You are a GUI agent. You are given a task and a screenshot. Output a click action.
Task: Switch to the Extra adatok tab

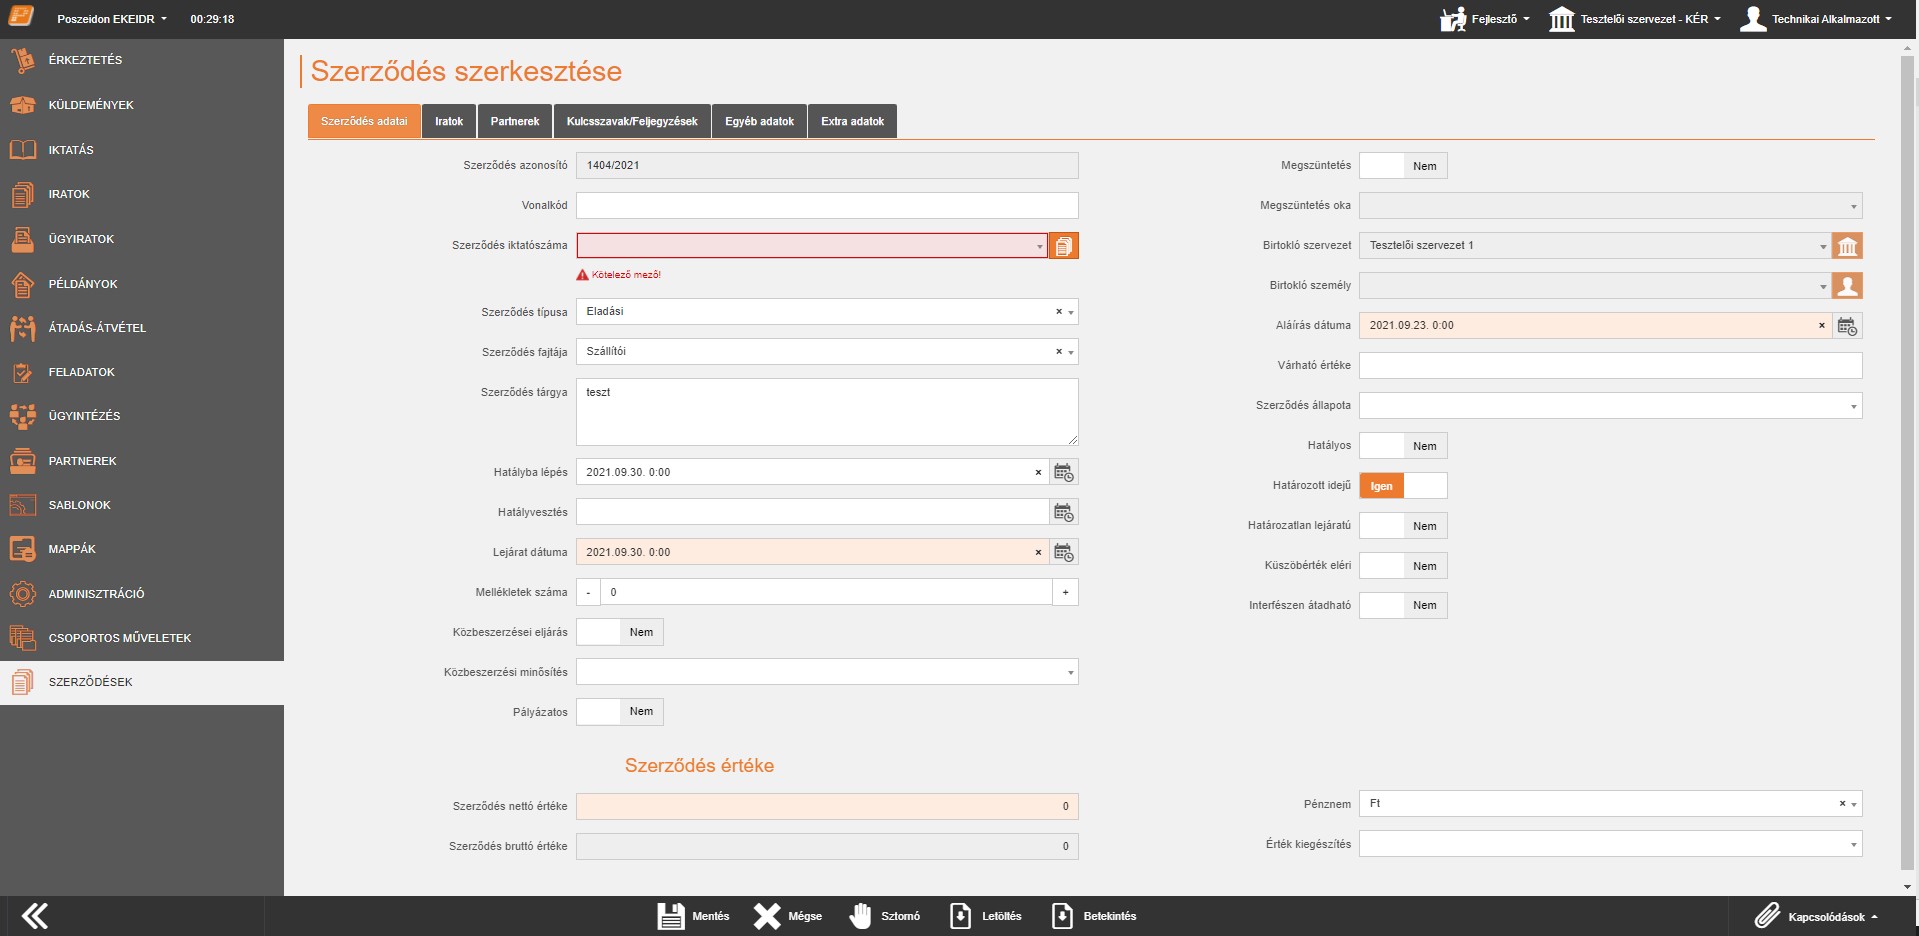coord(853,121)
